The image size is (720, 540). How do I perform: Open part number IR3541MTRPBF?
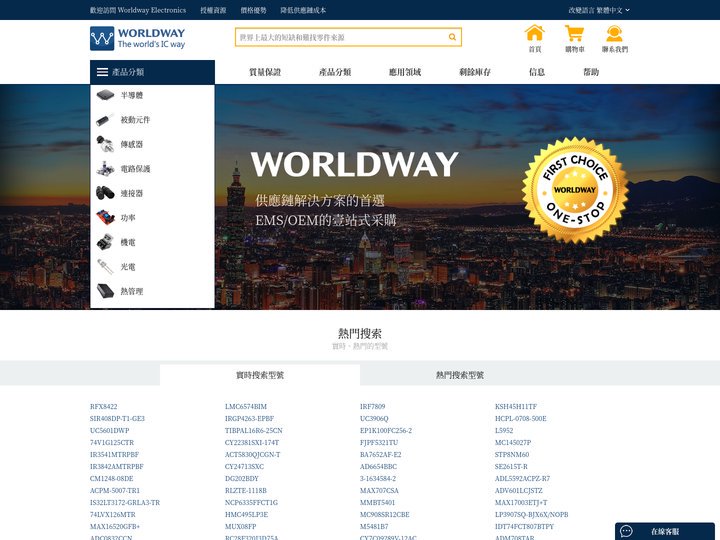coord(114,454)
